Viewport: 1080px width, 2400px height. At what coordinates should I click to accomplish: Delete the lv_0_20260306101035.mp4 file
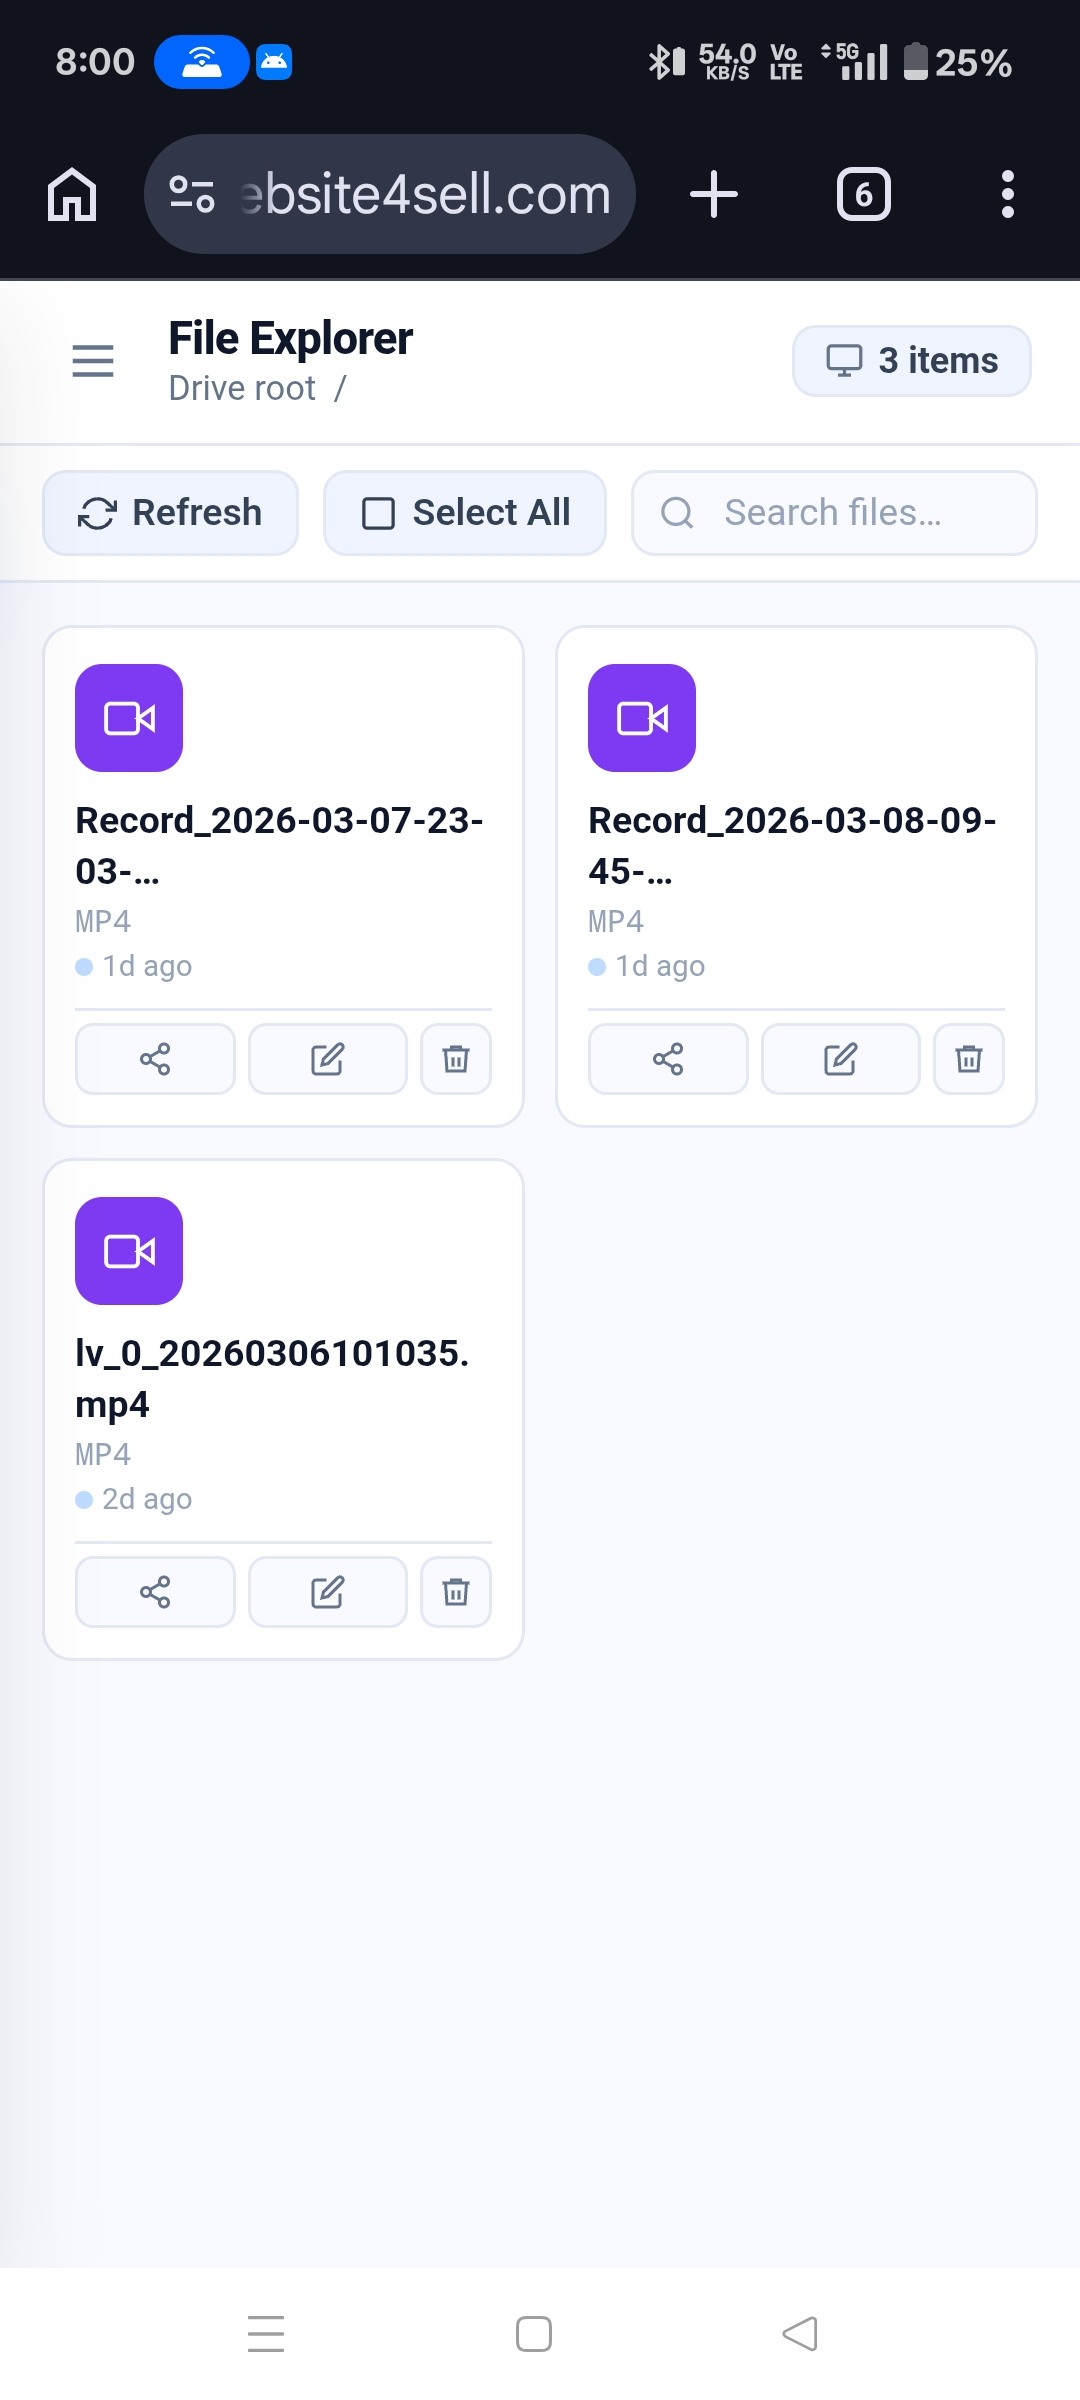coord(455,1592)
